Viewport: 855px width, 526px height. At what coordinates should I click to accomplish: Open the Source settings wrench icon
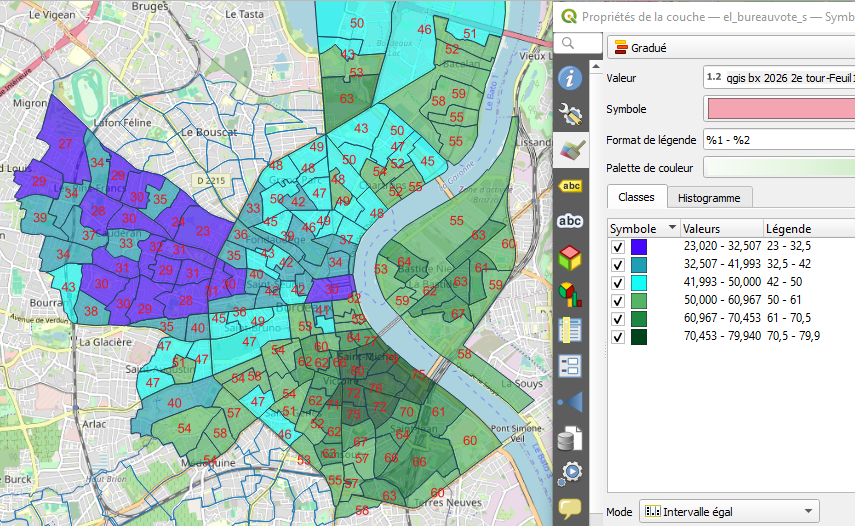coord(570,114)
